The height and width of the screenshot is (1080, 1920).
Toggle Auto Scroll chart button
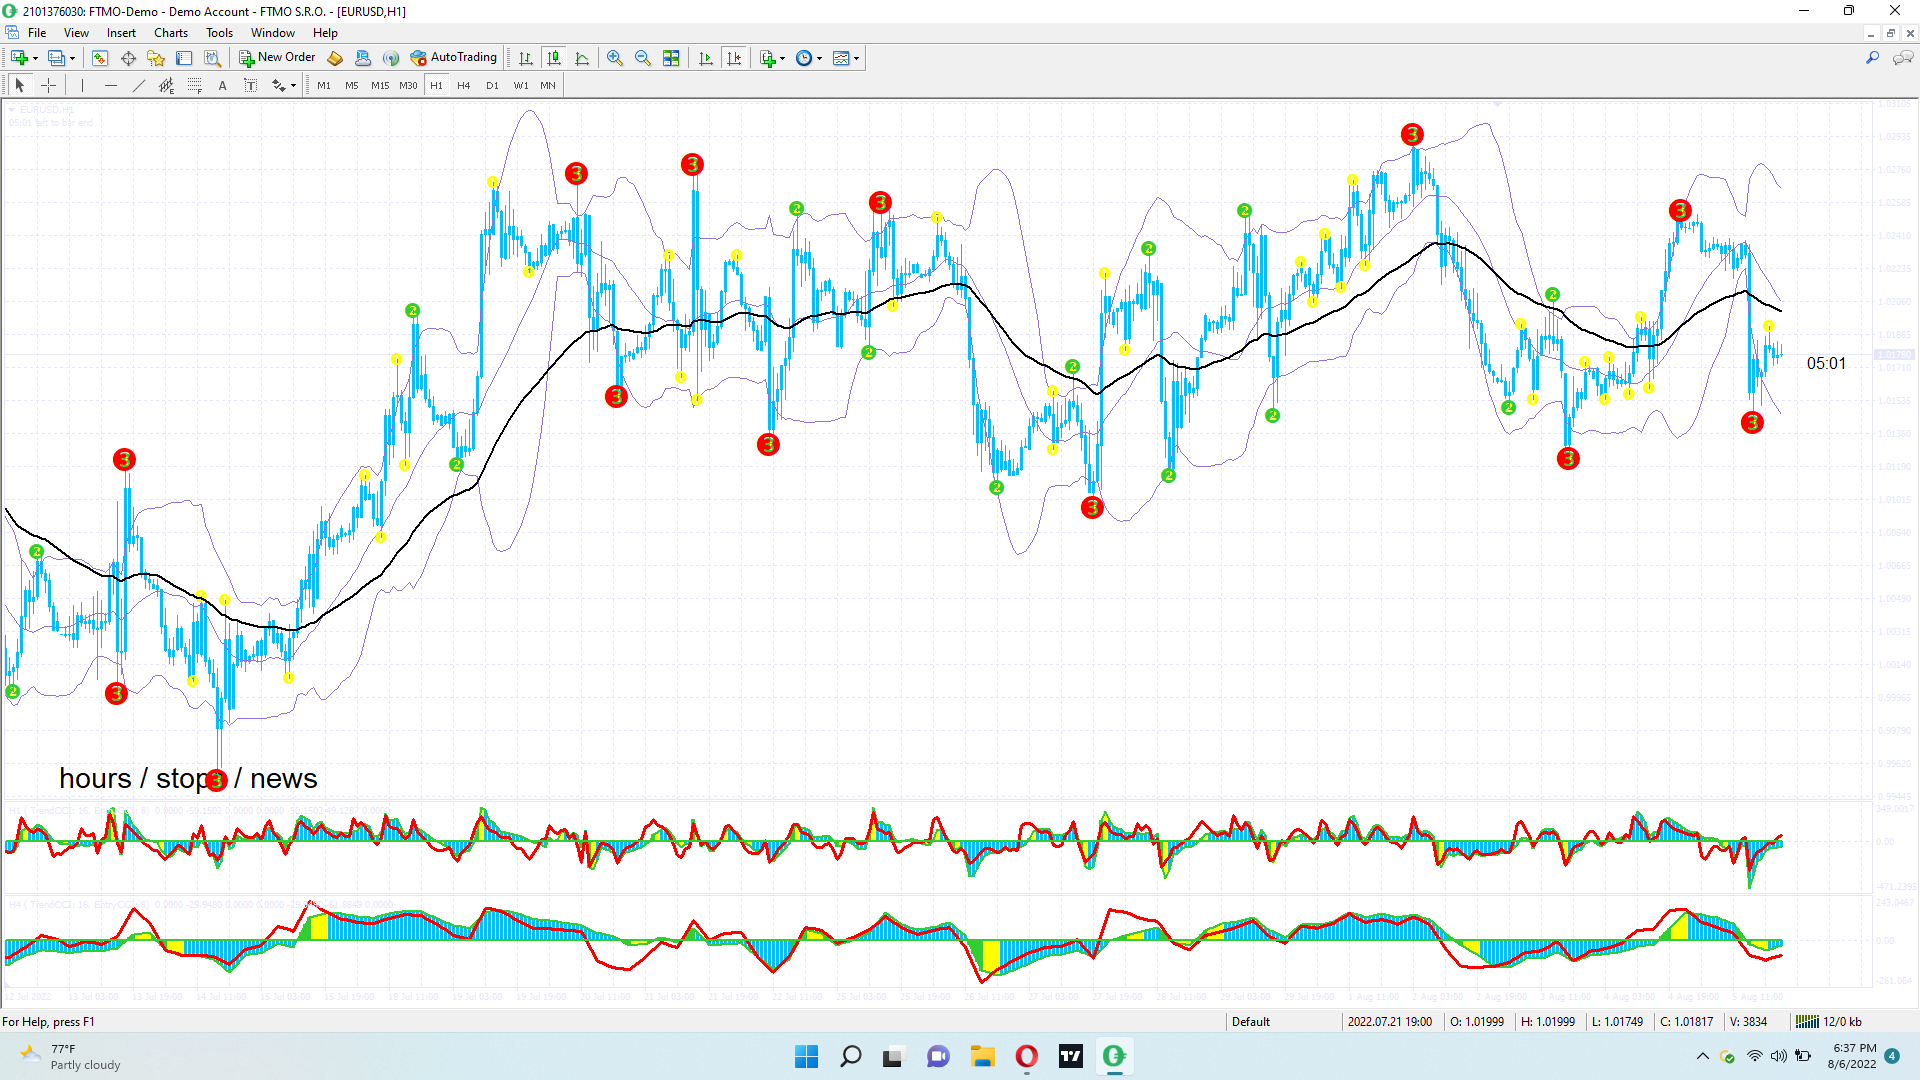tap(706, 58)
